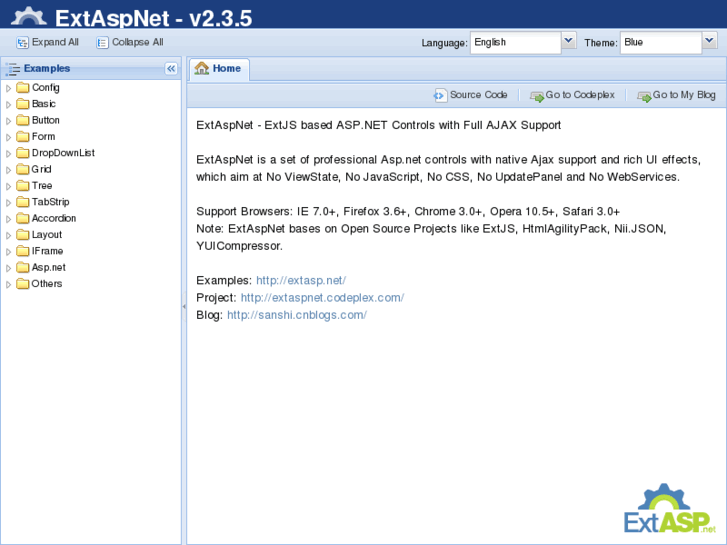Screen dimensions: 727x545
Task: Click the Tree folder icon
Action: point(23,186)
